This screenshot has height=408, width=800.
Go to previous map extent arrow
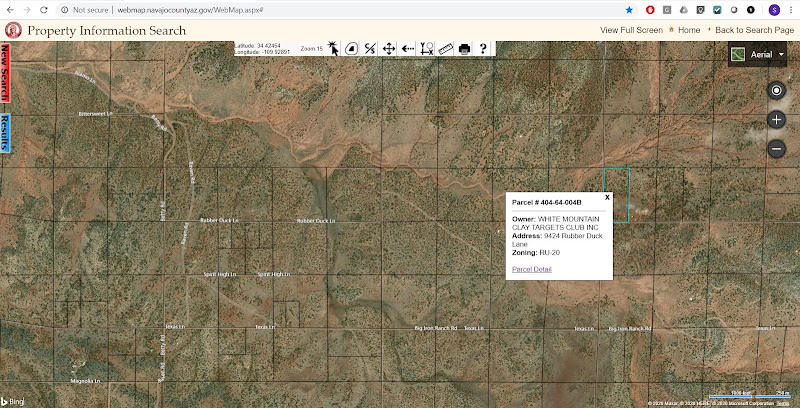tap(408, 48)
